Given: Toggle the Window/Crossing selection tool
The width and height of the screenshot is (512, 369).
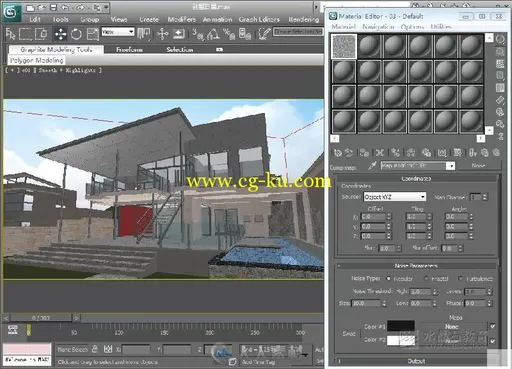Looking at the screenshot, I should pyautogui.click(x=41, y=34).
